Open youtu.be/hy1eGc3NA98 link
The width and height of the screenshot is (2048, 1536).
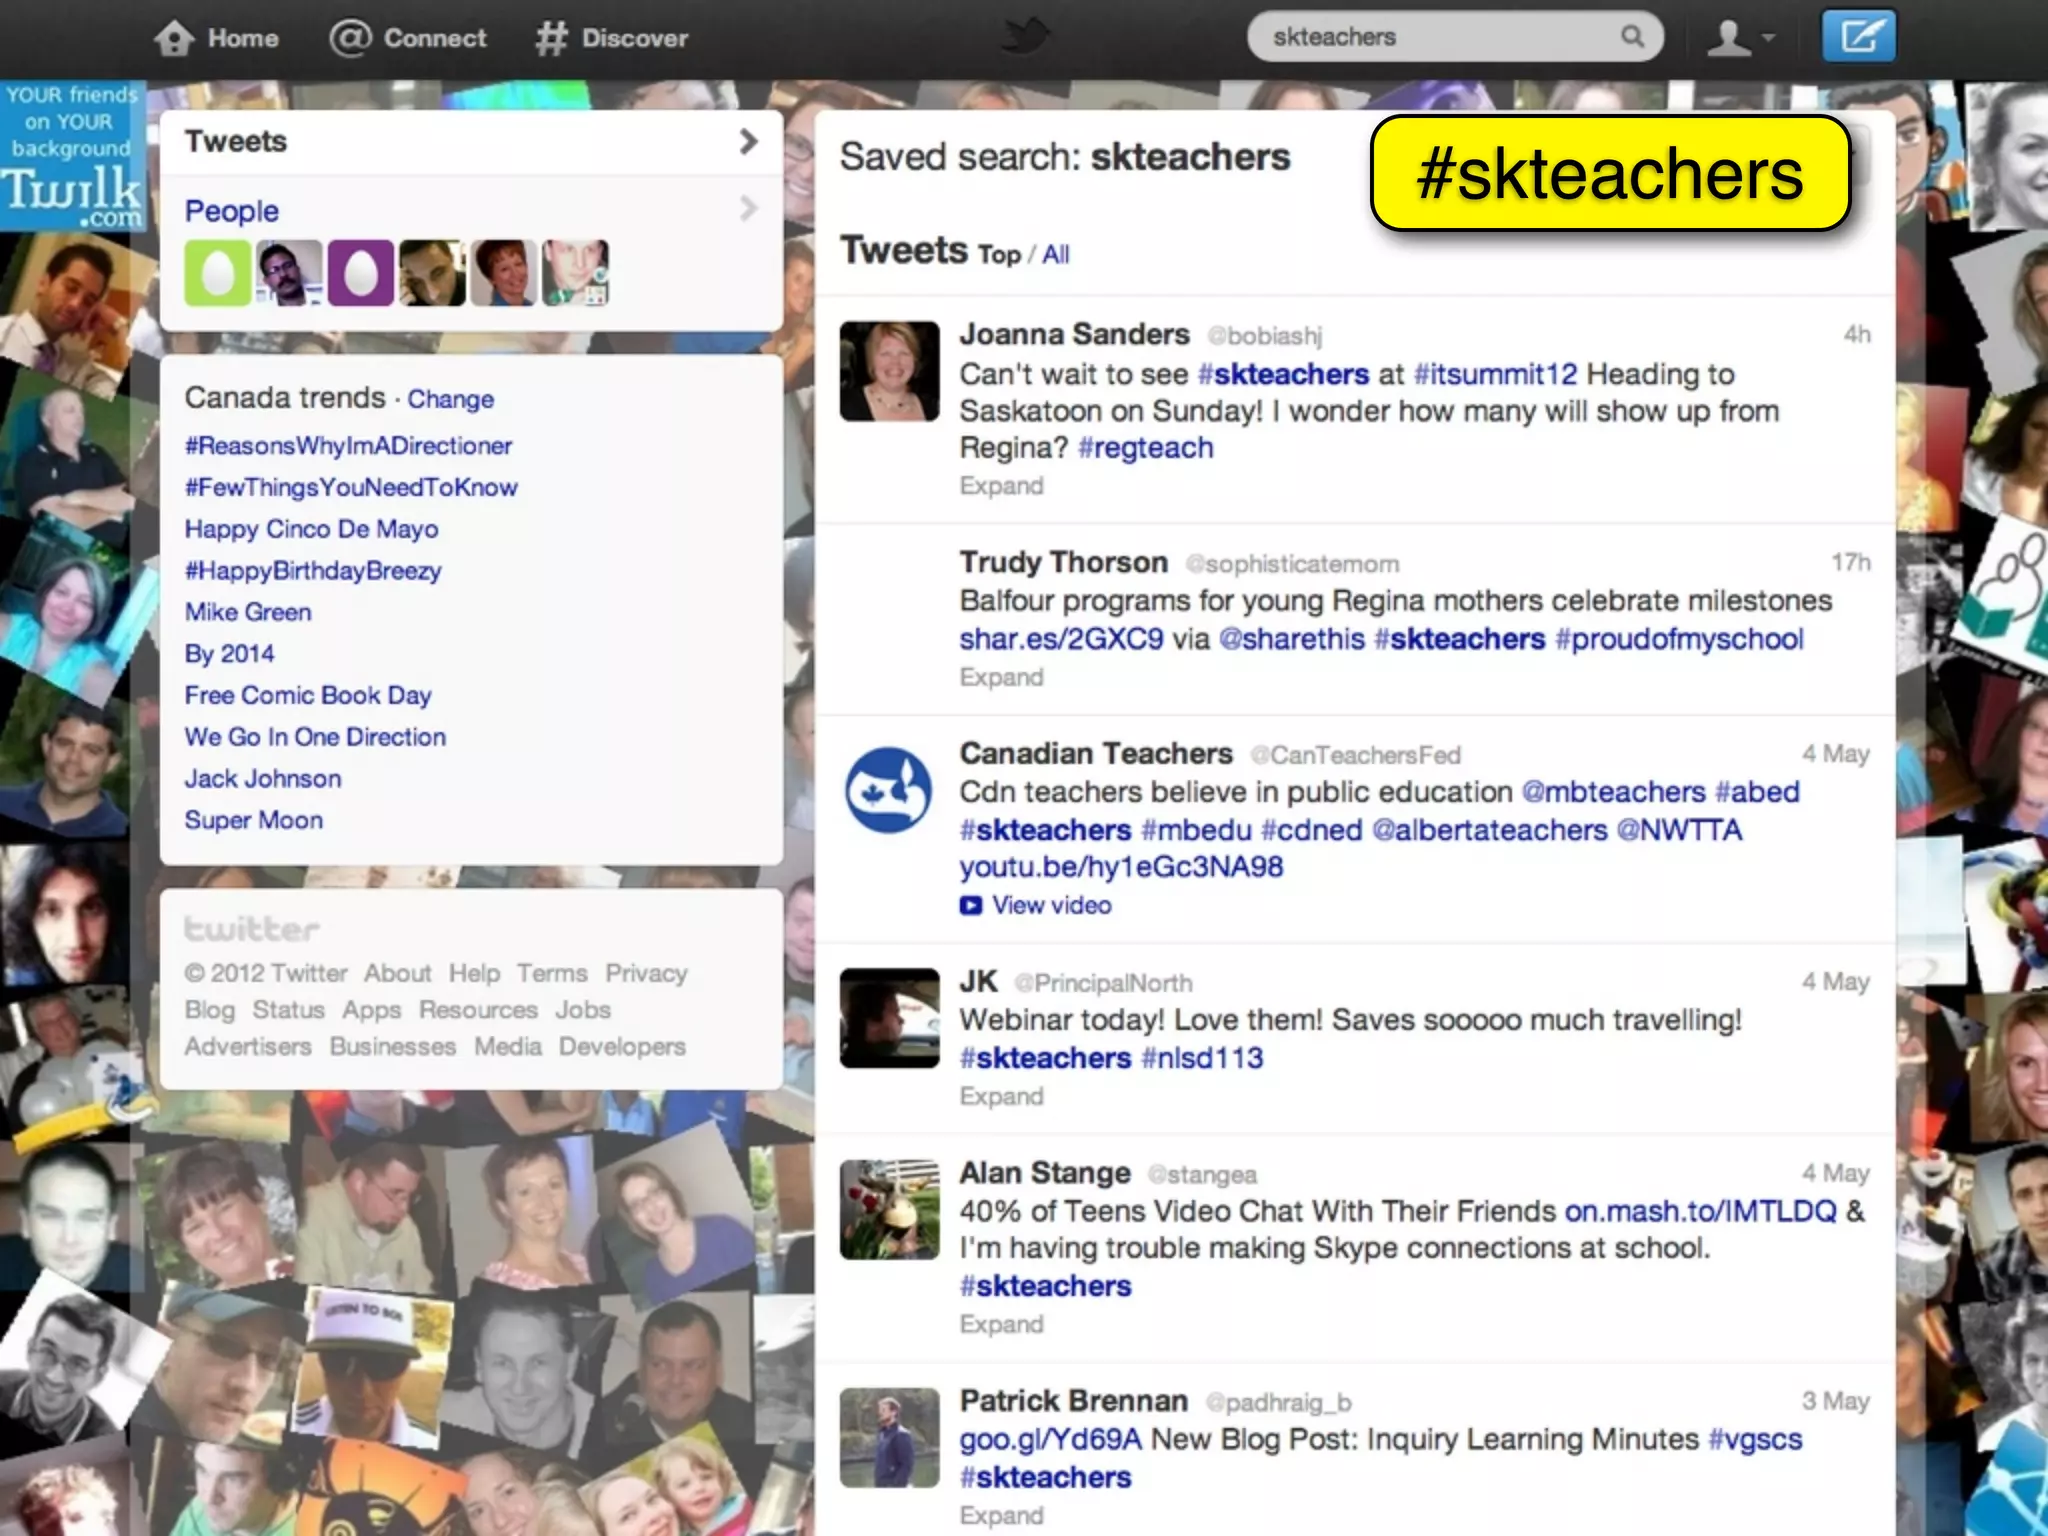tap(1121, 867)
